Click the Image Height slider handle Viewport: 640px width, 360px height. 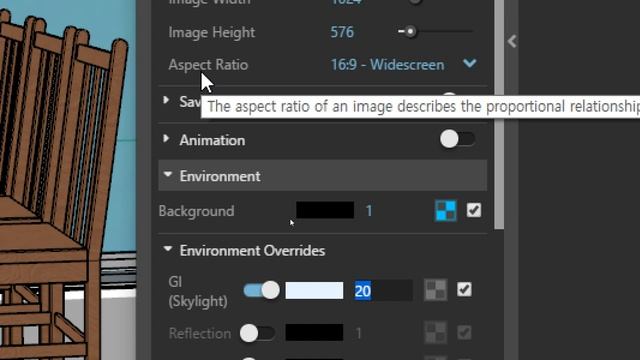click(x=410, y=31)
